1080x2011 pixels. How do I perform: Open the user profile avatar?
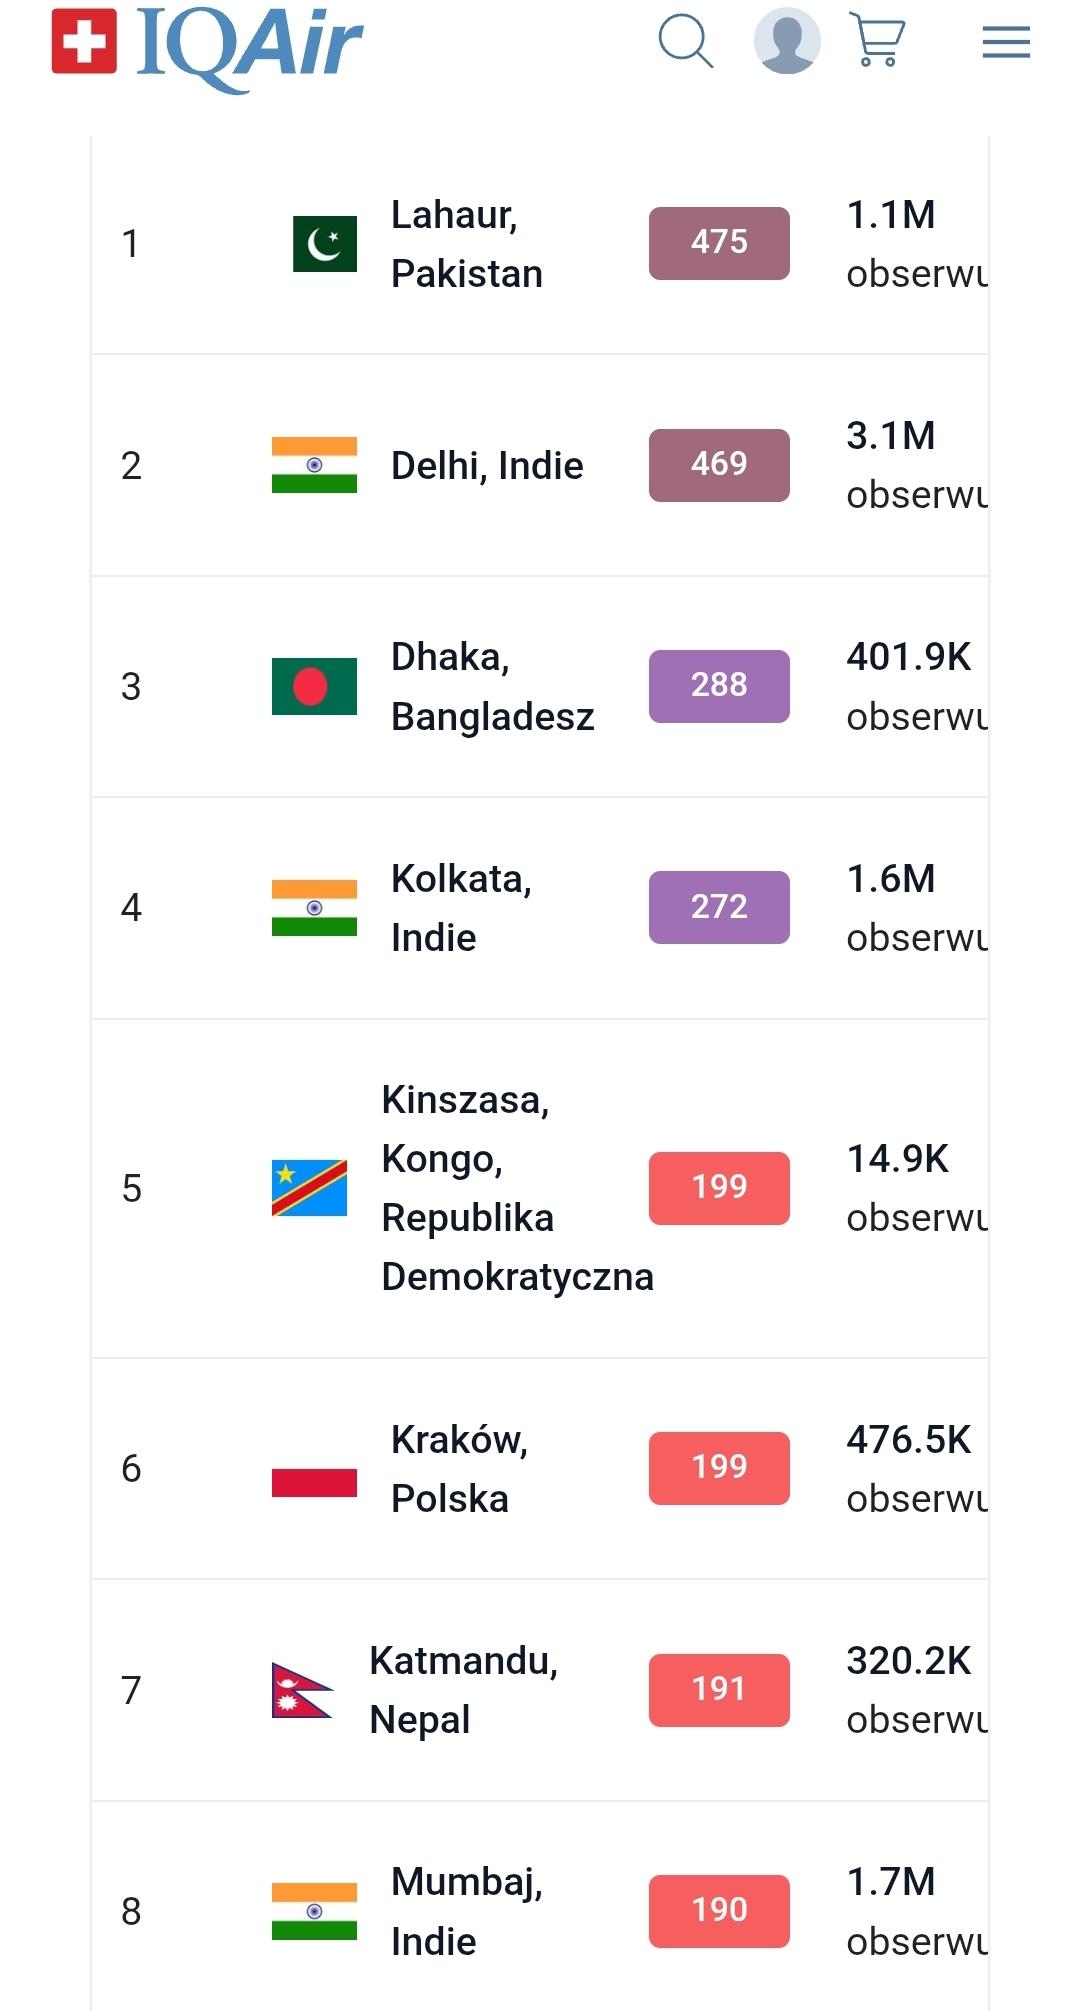(x=787, y=41)
